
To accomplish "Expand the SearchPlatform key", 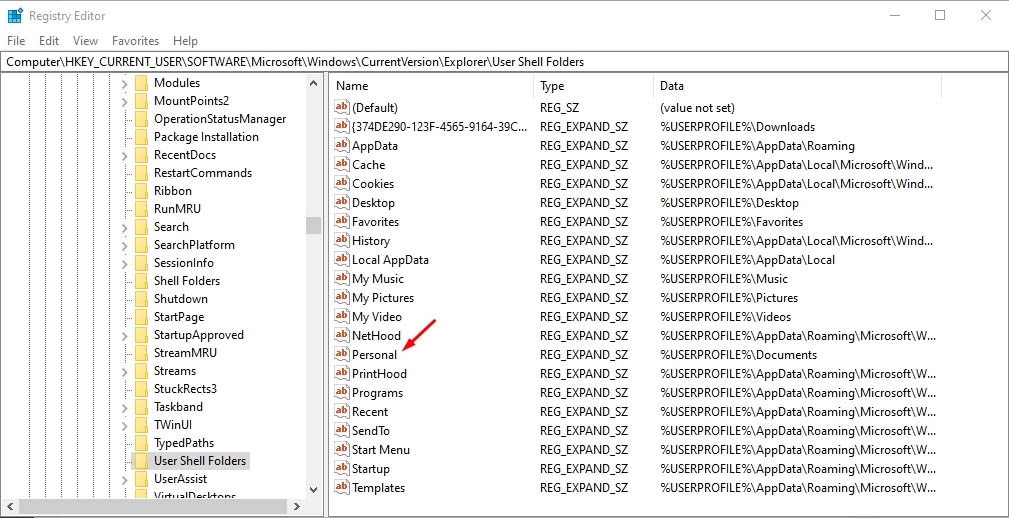I will click(x=124, y=245).
